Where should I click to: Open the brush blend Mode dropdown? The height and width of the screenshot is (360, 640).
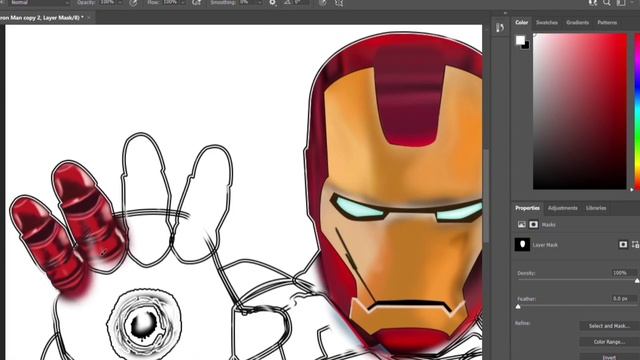[39, 2]
